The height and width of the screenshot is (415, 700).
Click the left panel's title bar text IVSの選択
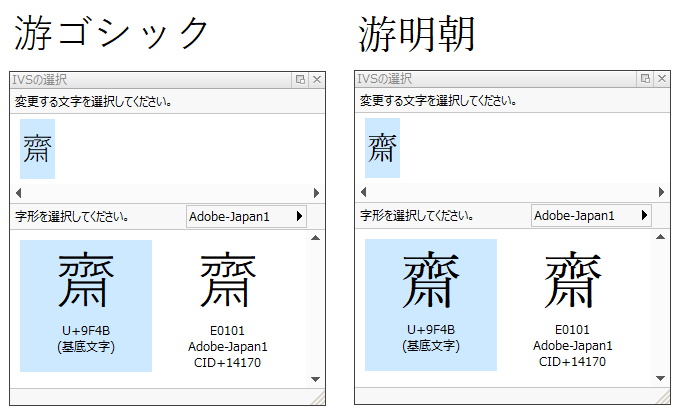tap(40, 80)
